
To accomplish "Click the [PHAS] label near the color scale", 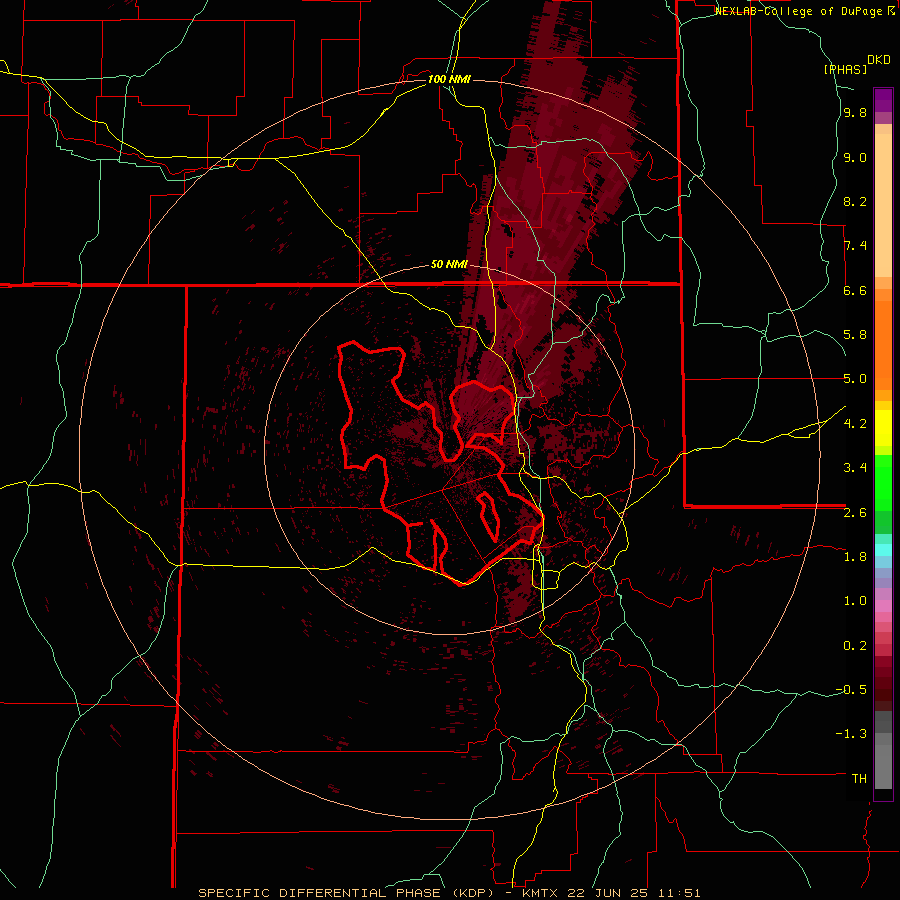I will click(845, 69).
